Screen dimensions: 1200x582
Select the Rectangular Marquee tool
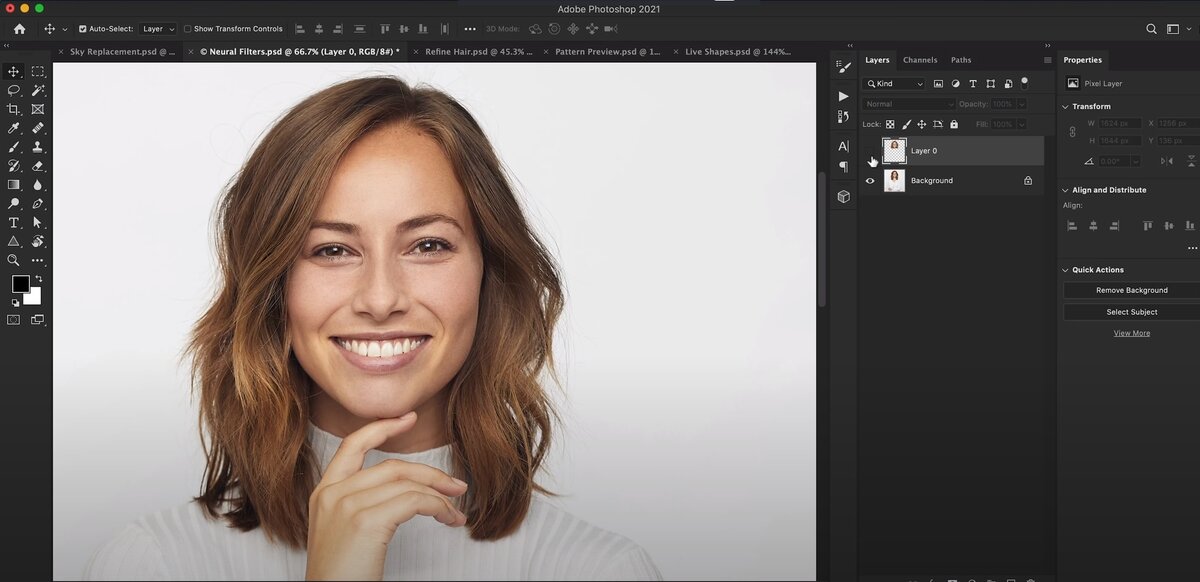(x=38, y=71)
